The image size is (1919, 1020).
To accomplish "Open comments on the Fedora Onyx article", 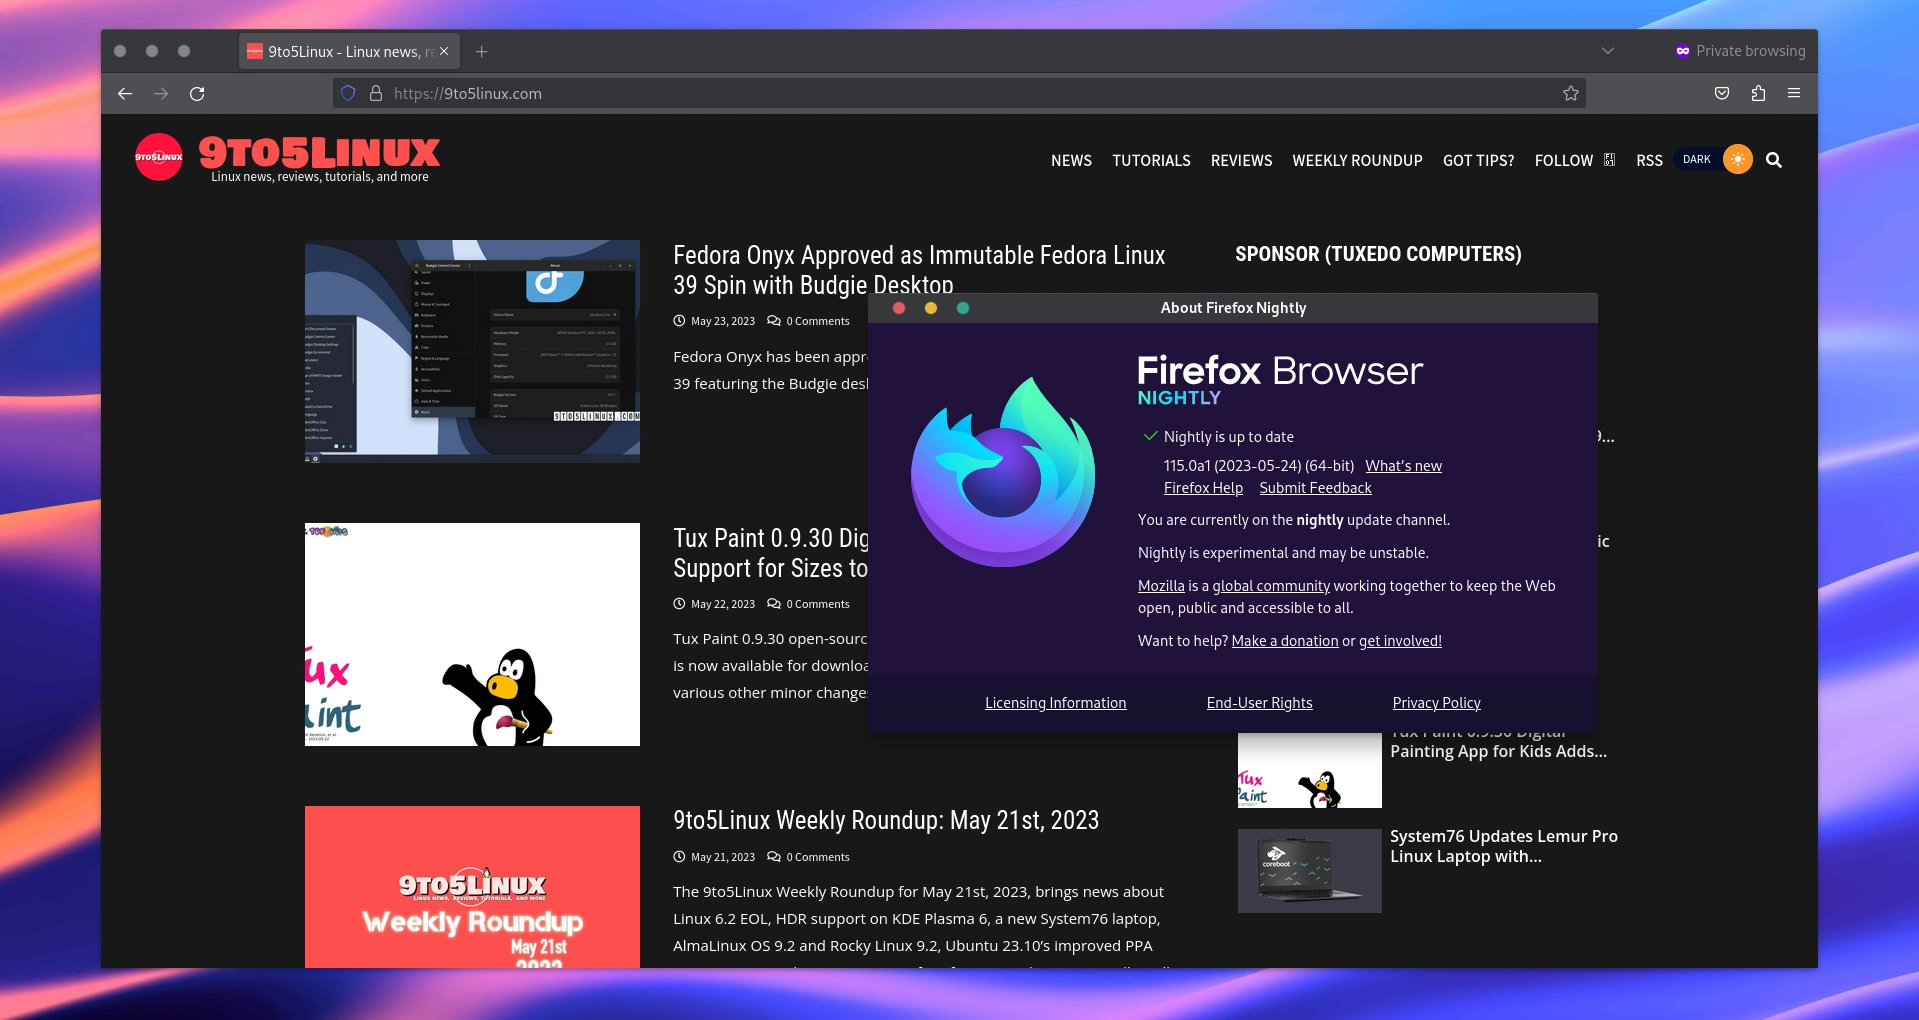I will coord(809,321).
